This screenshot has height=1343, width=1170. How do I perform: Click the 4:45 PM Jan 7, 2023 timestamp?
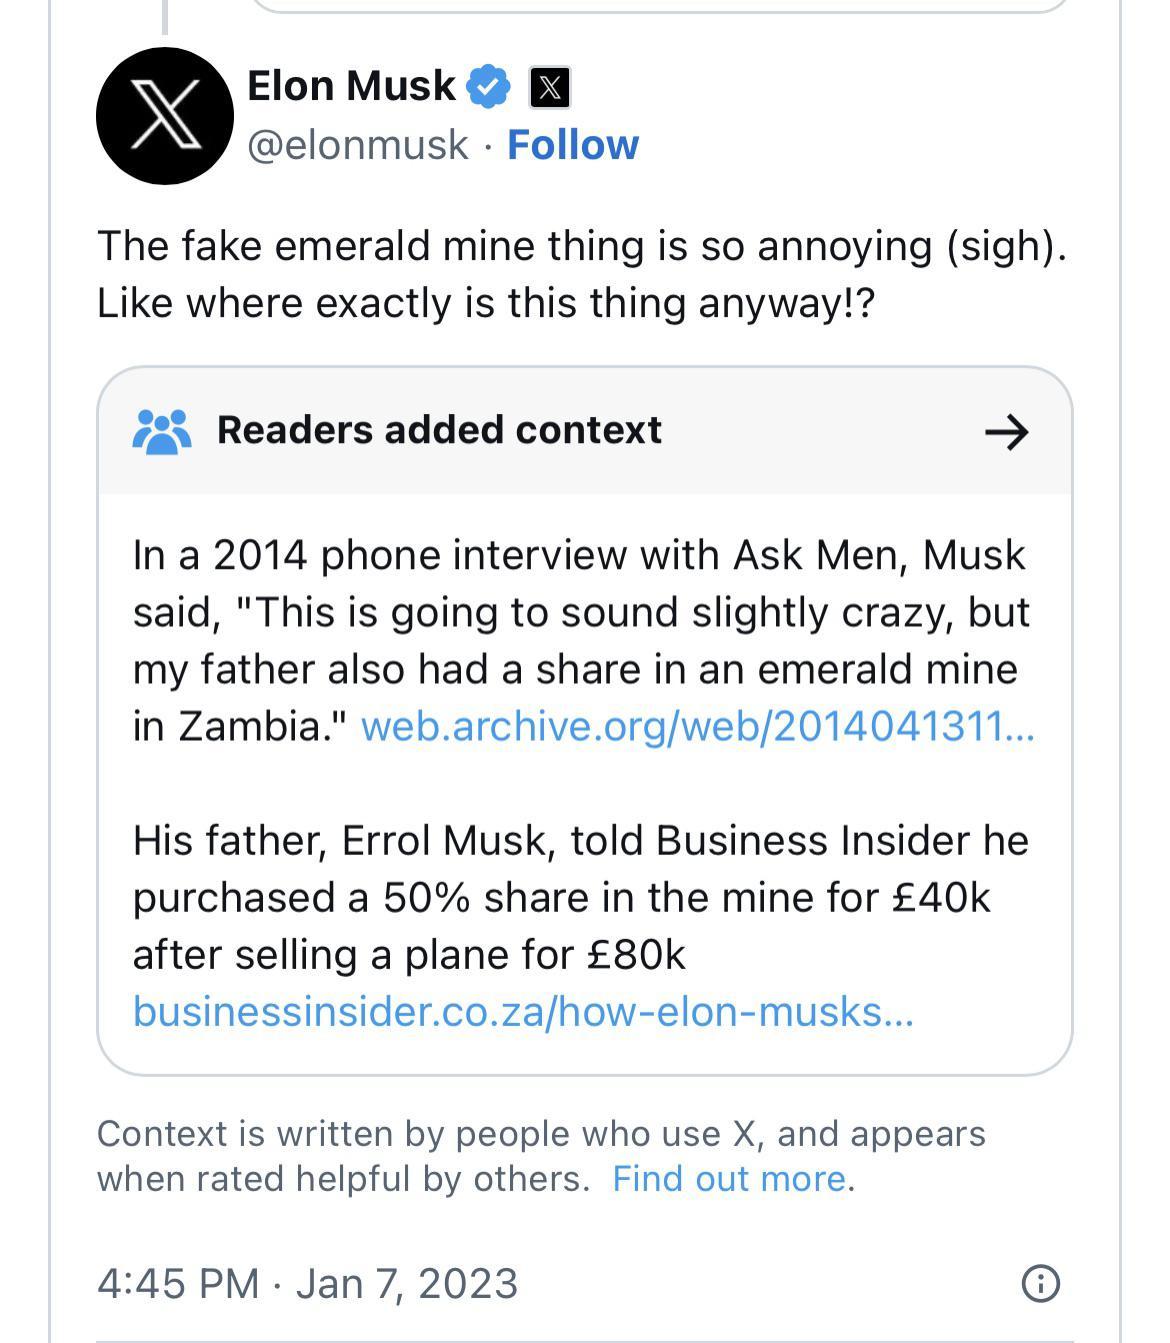point(308,1283)
